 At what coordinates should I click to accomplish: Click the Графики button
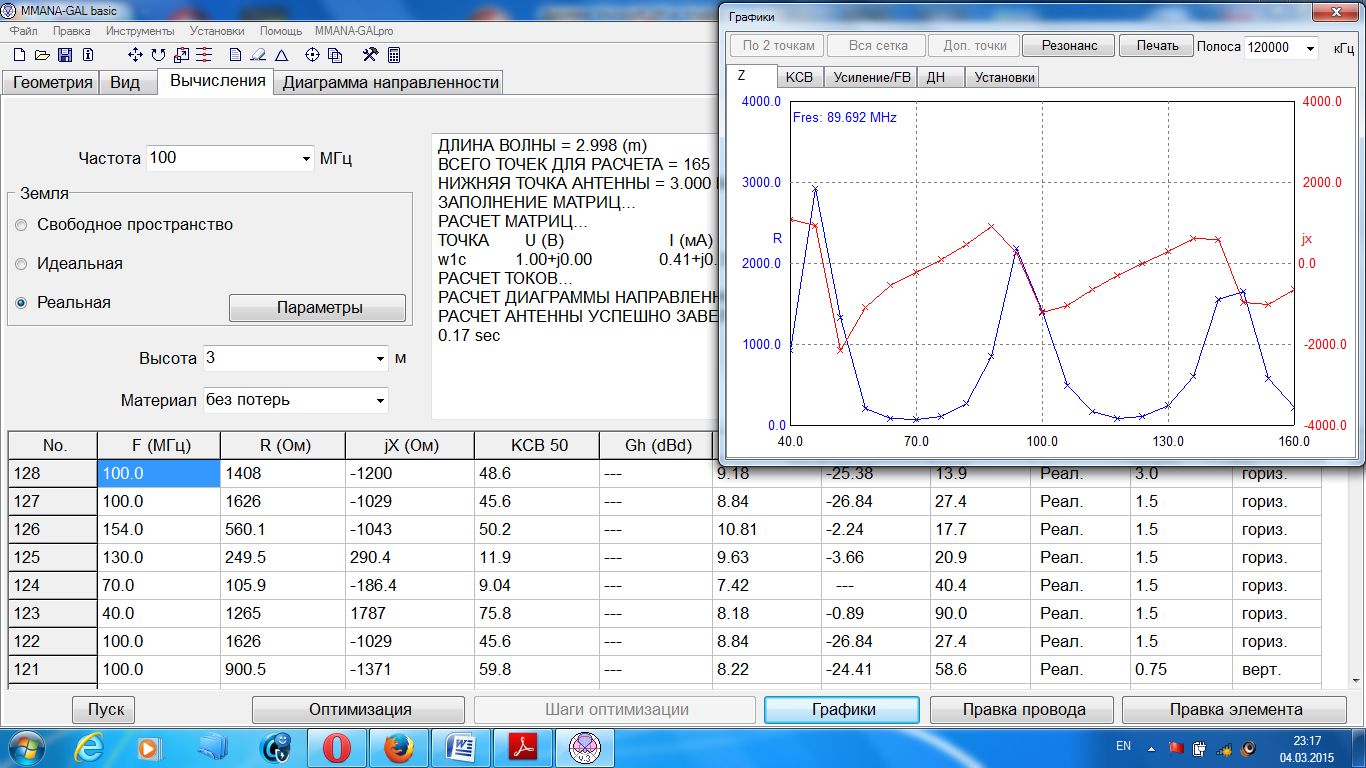pos(842,710)
